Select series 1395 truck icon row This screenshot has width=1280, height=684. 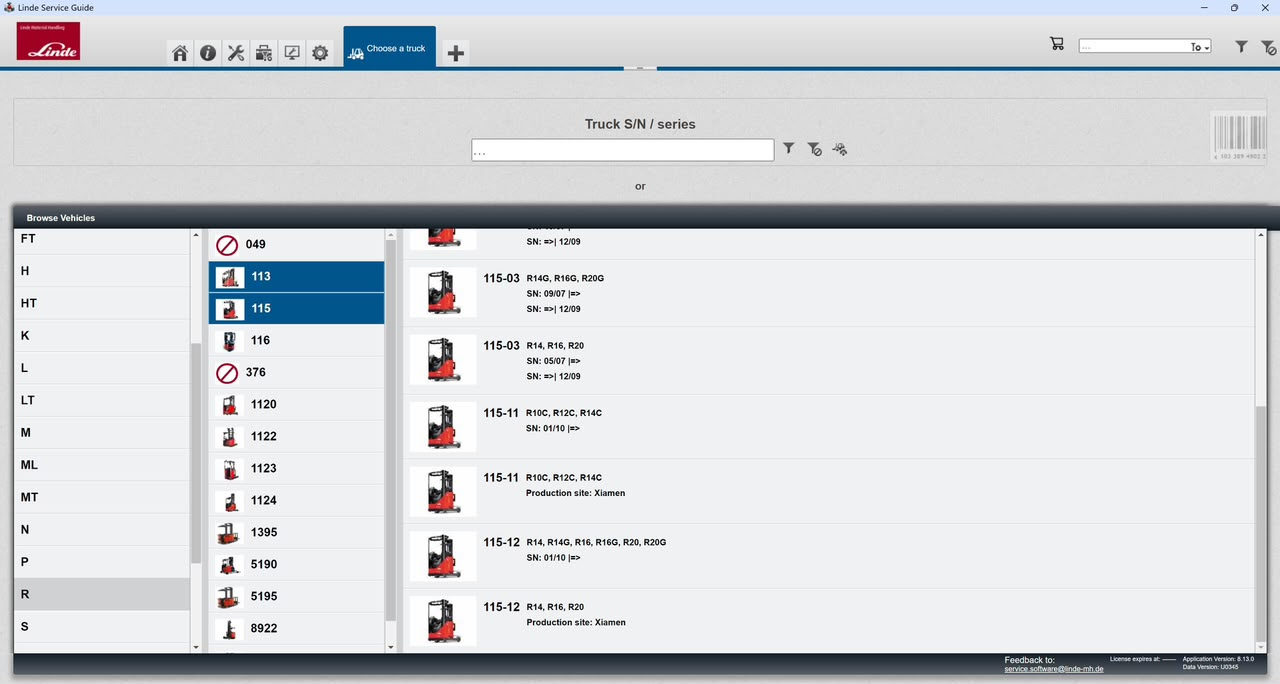[296, 532]
